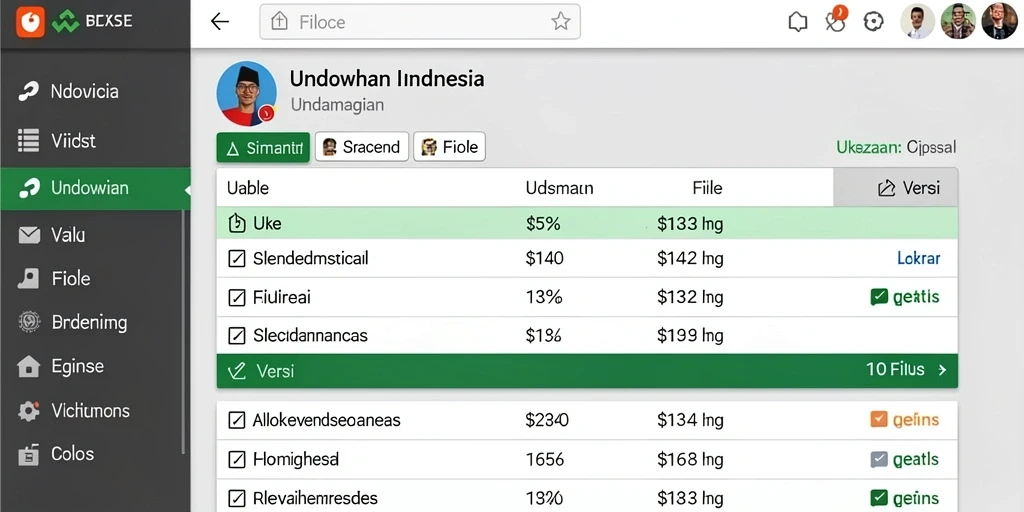Click the collapse arrow beside Undowian
The width and height of the screenshot is (1024, 512).
click(187, 190)
